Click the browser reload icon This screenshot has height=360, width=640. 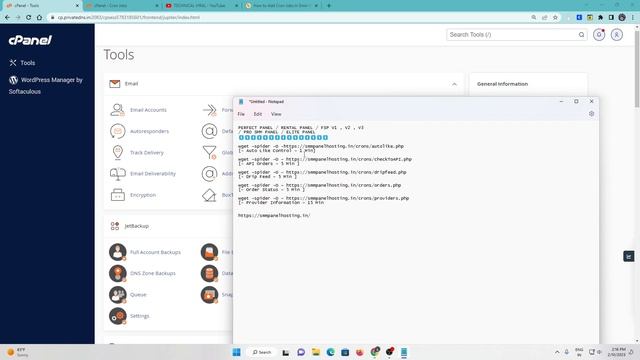[29, 18]
